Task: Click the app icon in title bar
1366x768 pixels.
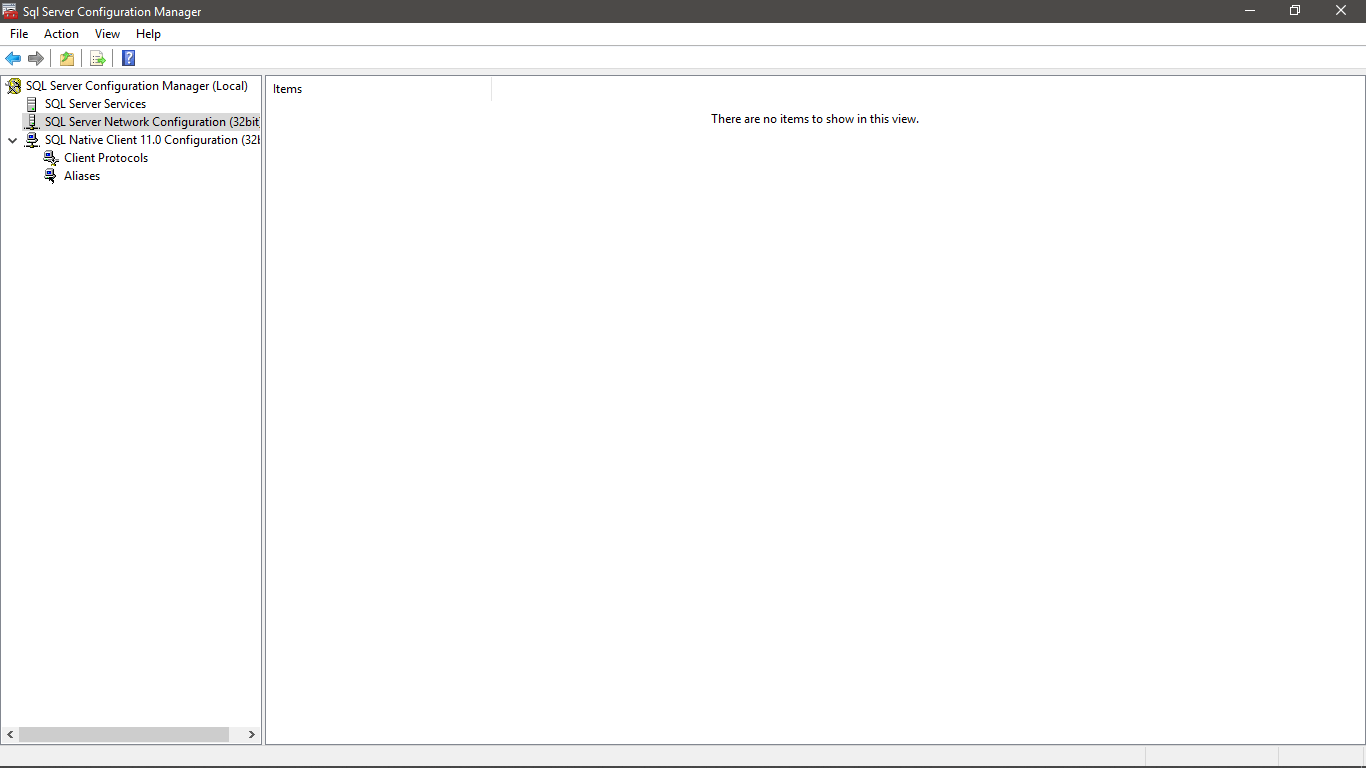Action: (x=10, y=11)
